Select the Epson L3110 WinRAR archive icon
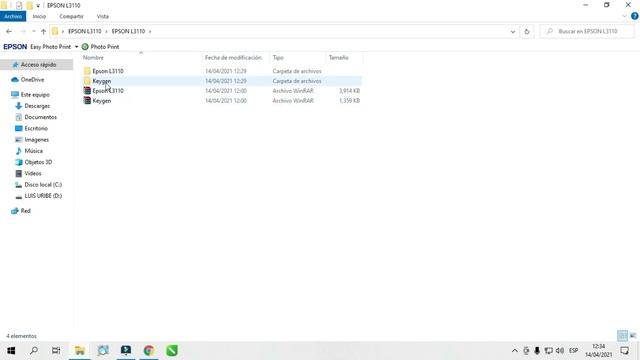 tap(87, 91)
